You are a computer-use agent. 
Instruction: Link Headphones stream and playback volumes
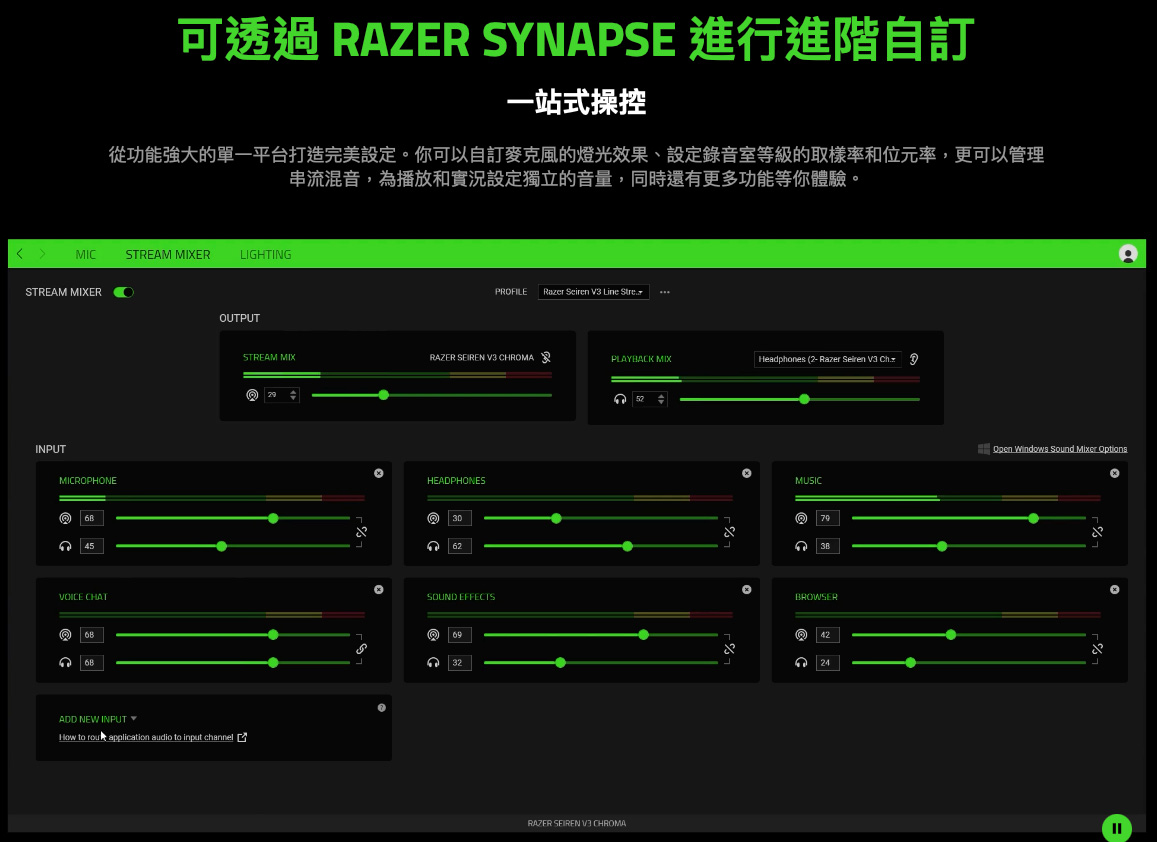pyautogui.click(x=729, y=532)
